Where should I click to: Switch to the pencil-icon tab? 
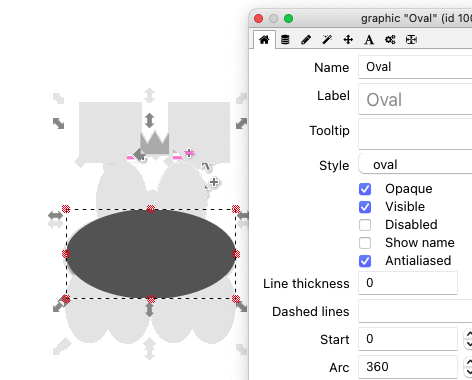point(306,40)
